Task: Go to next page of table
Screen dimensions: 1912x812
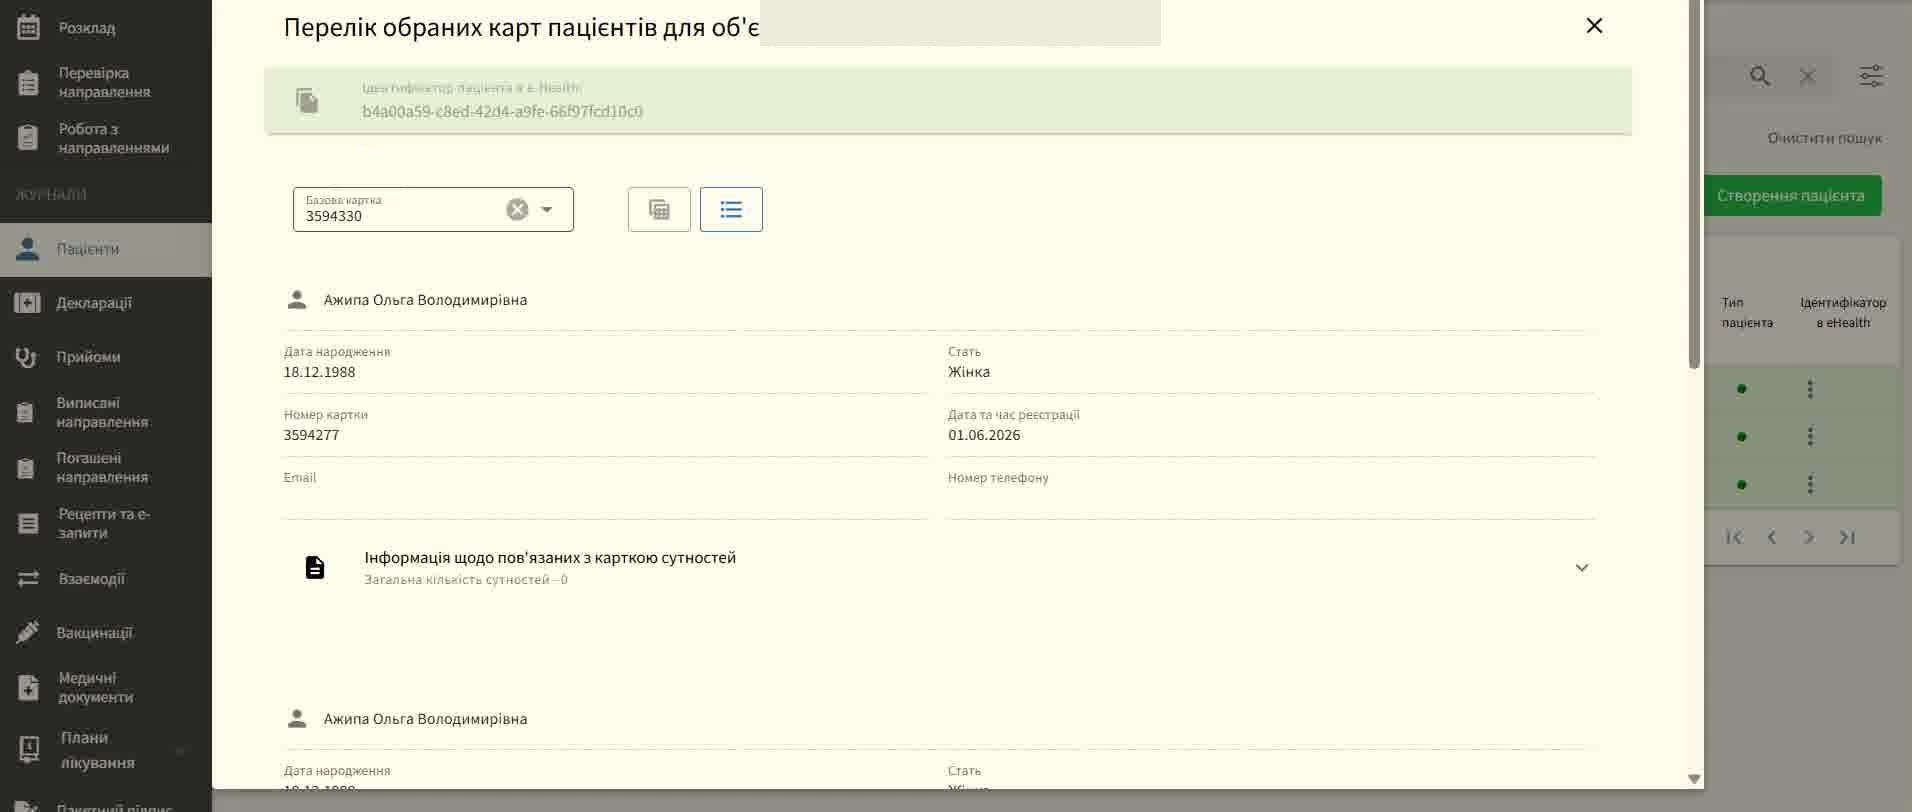Action: 1809,538
